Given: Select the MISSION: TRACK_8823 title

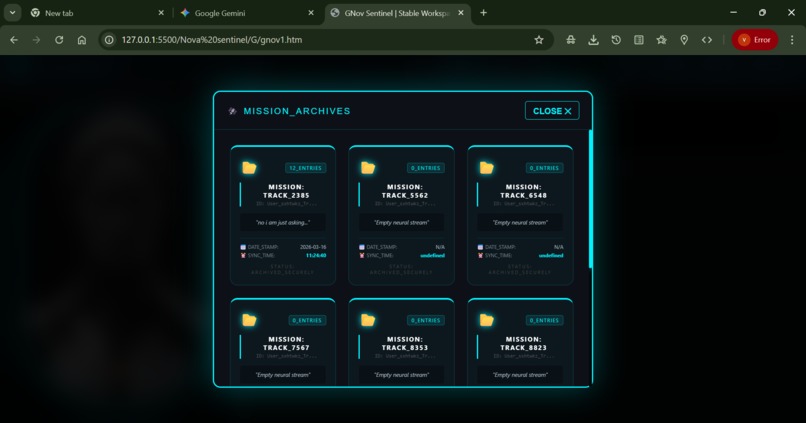Looking at the screenshot, I should [x=523, y=343].
